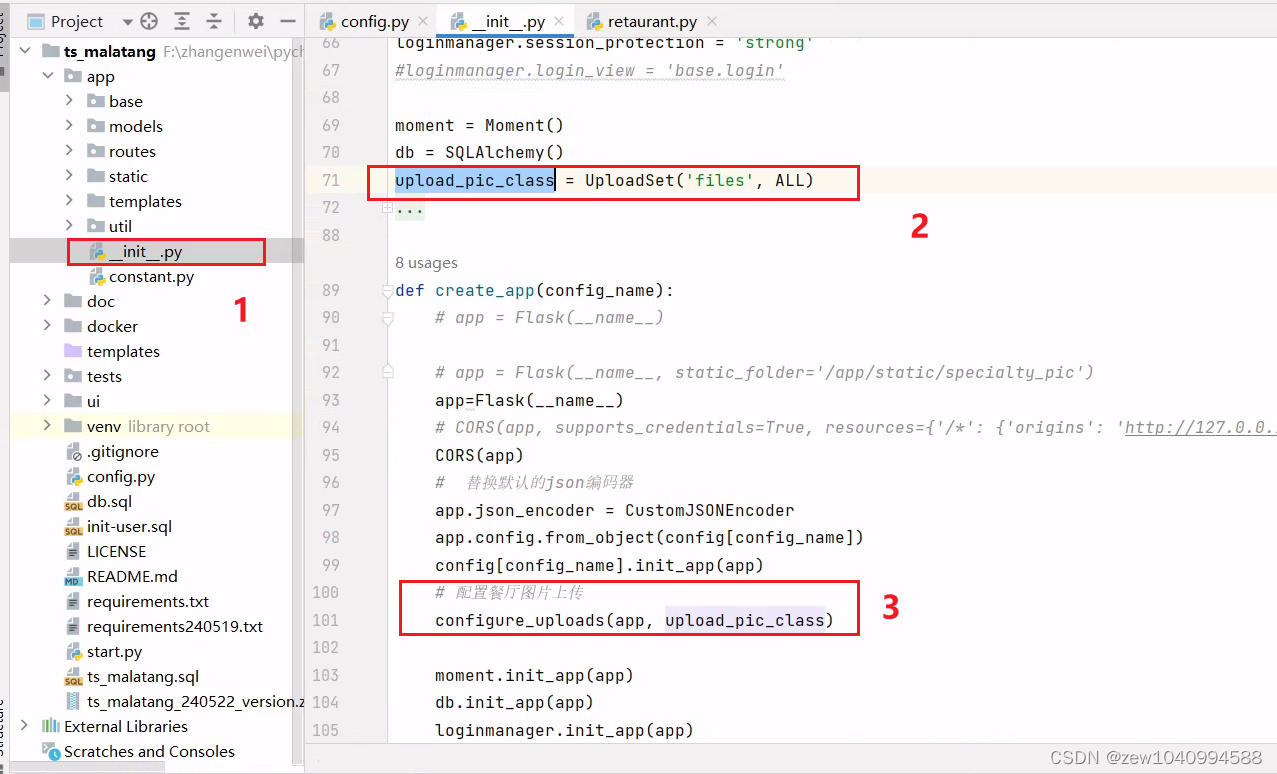Collapse the app folder
This screenshot has height=774, width=1277.
pos(48,76)
